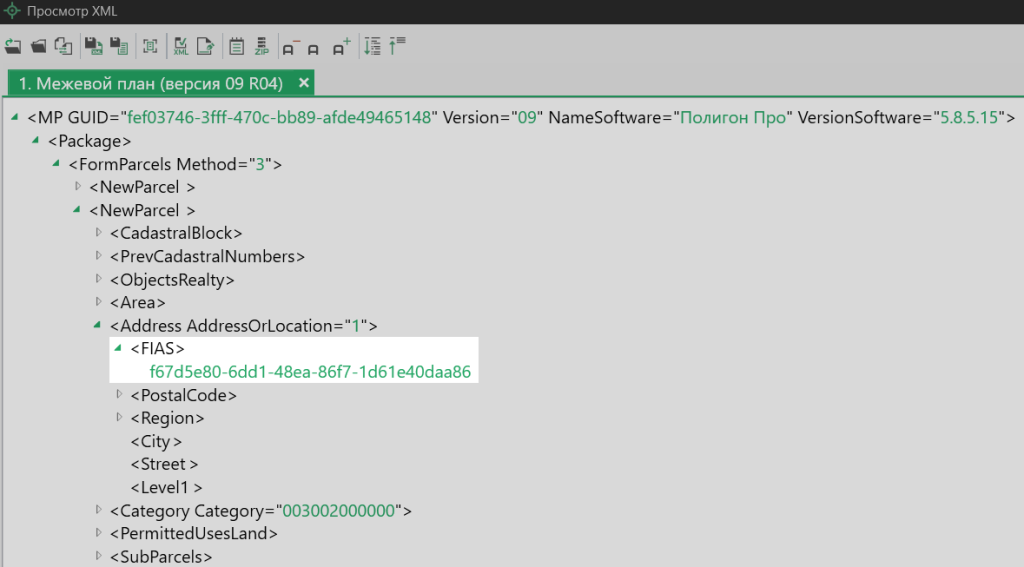
Task: Select the Межевой план tab
Action: coord(150,82)
